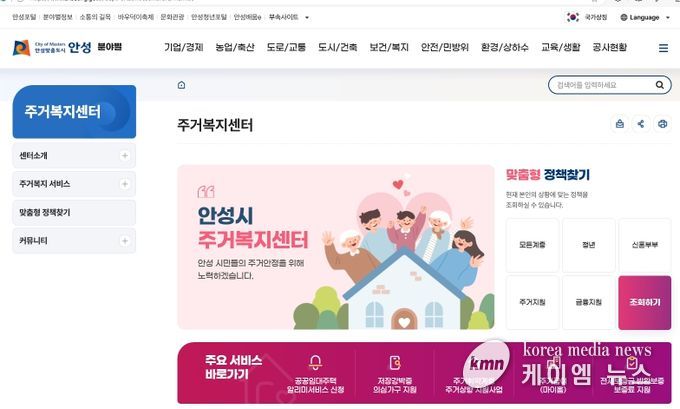The width and height of the screenshot is (680, 409).
Task: Open the 도시/건축 menu
Action: coord(337,47)
